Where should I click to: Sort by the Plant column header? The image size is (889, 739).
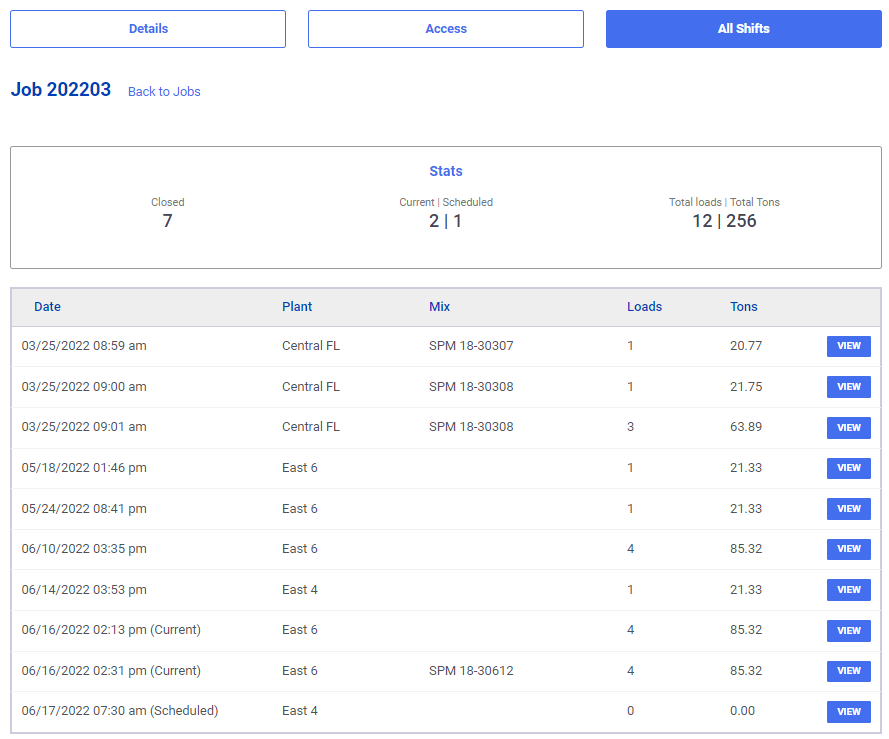click(297, 307)
